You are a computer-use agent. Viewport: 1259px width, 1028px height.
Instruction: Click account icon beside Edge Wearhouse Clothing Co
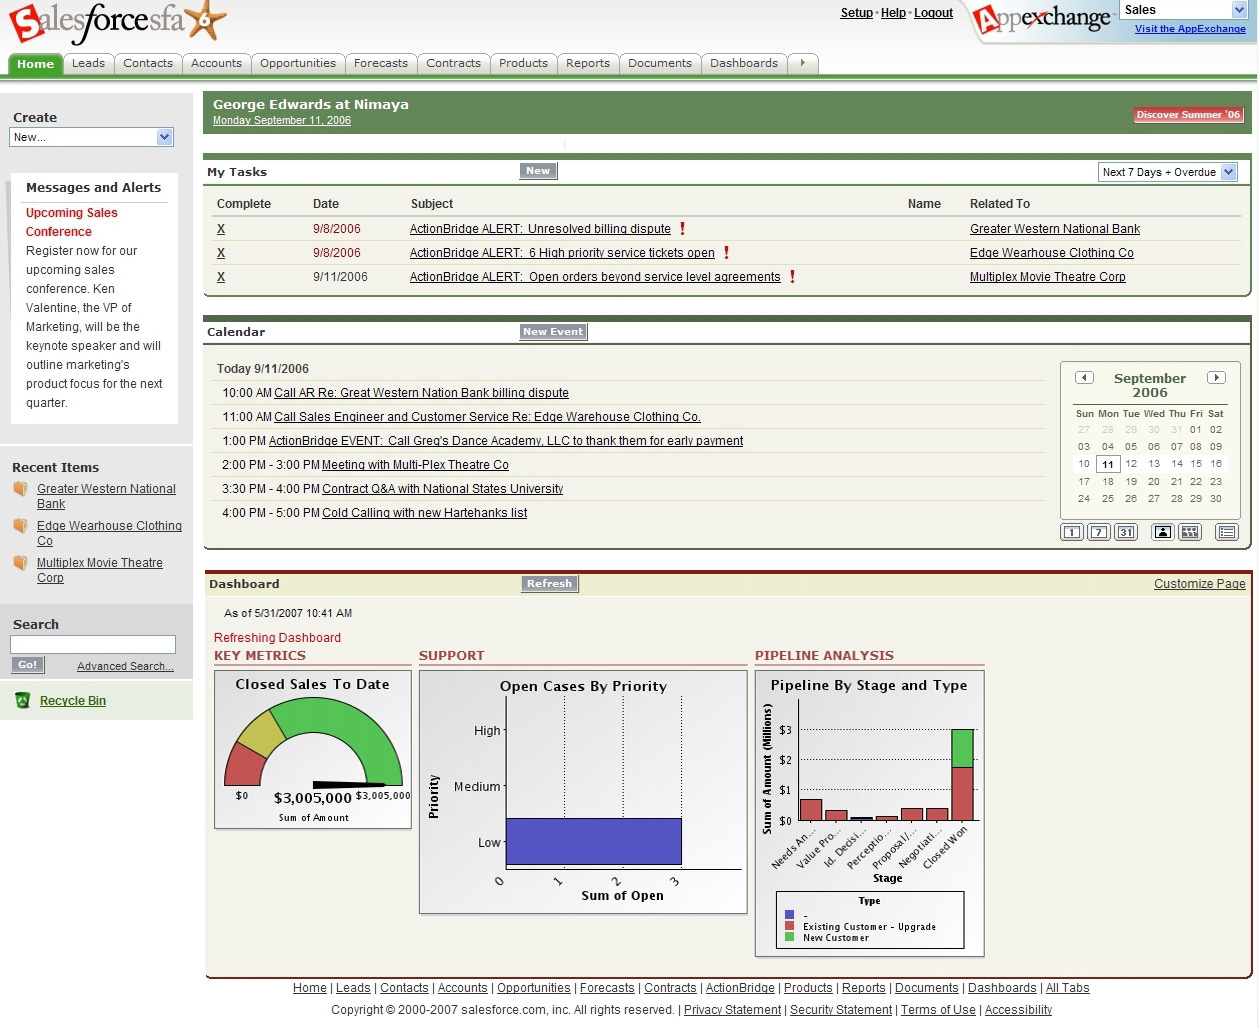click(21, 526)
